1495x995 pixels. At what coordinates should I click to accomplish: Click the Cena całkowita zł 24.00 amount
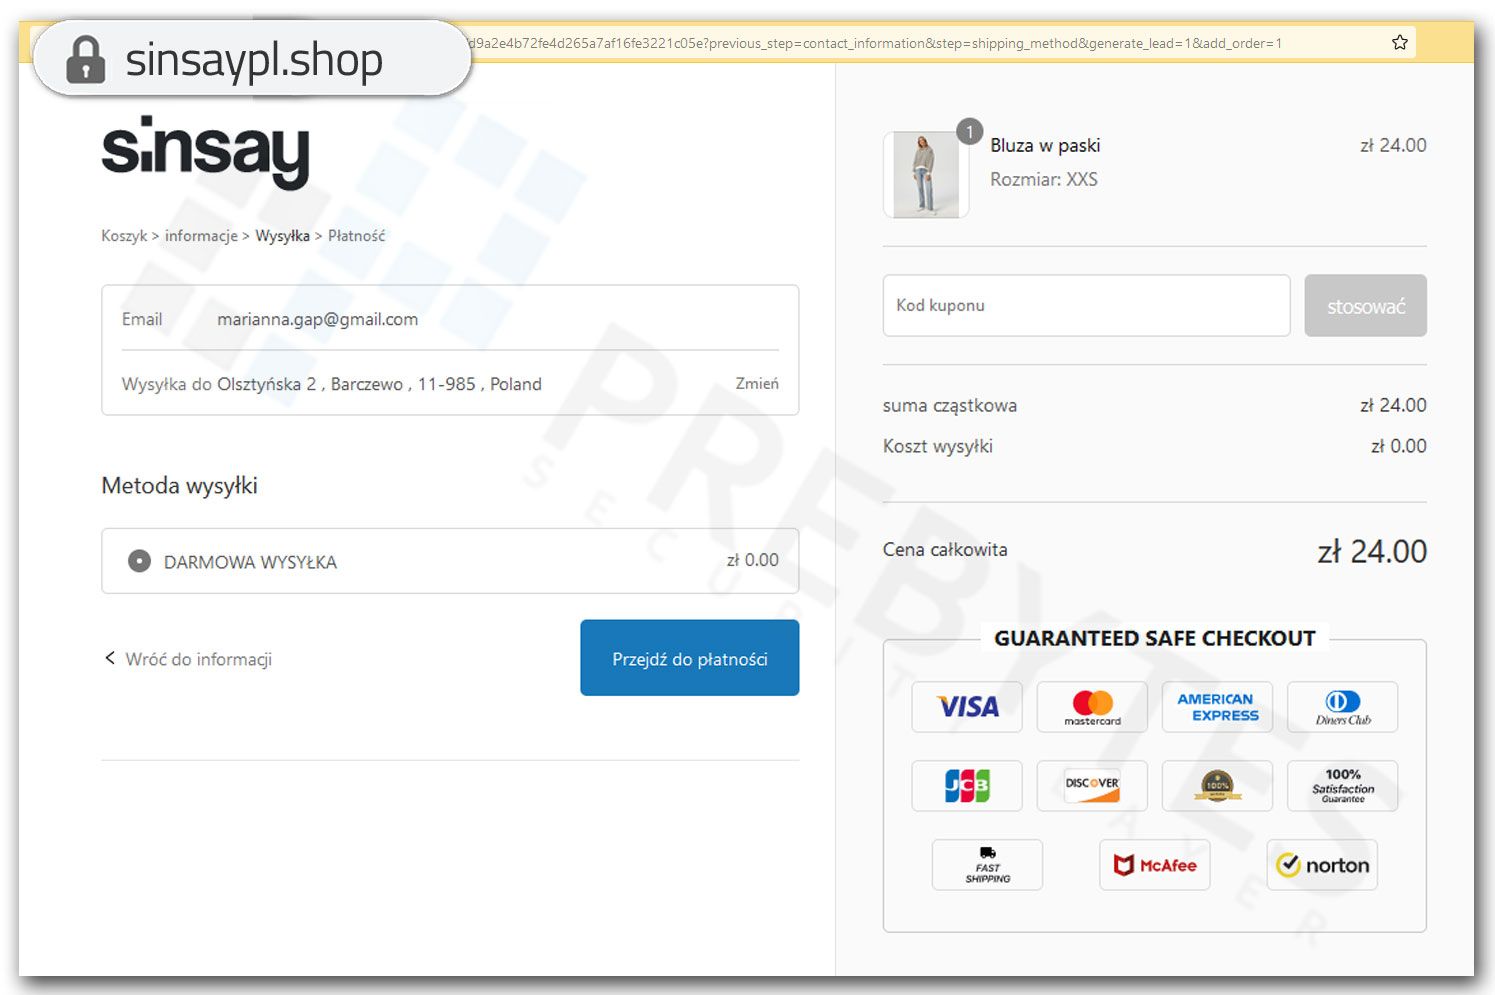coord(1372,552)
